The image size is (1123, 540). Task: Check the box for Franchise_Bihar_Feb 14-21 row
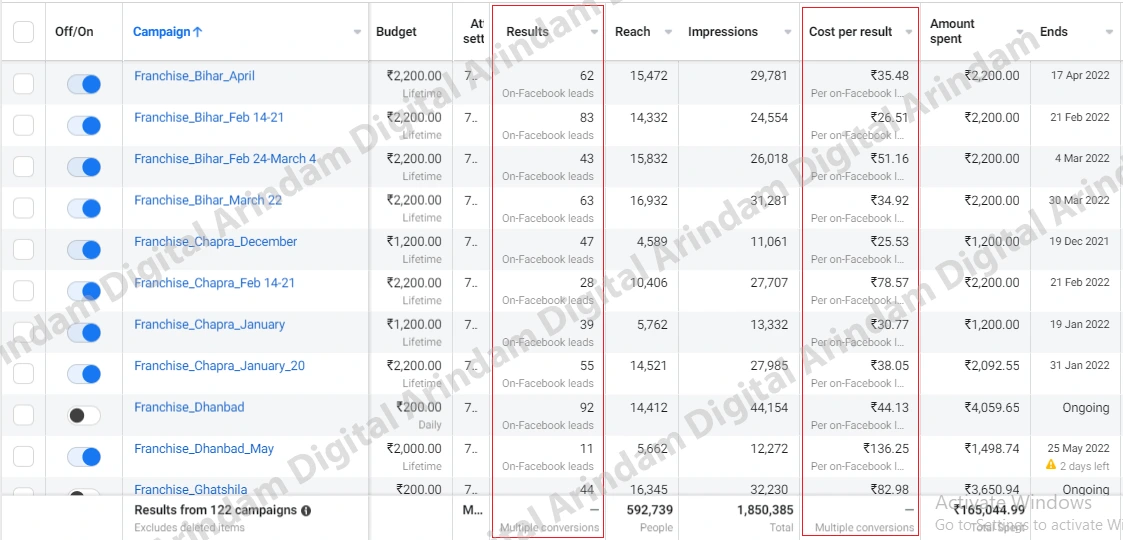[24, 126]
